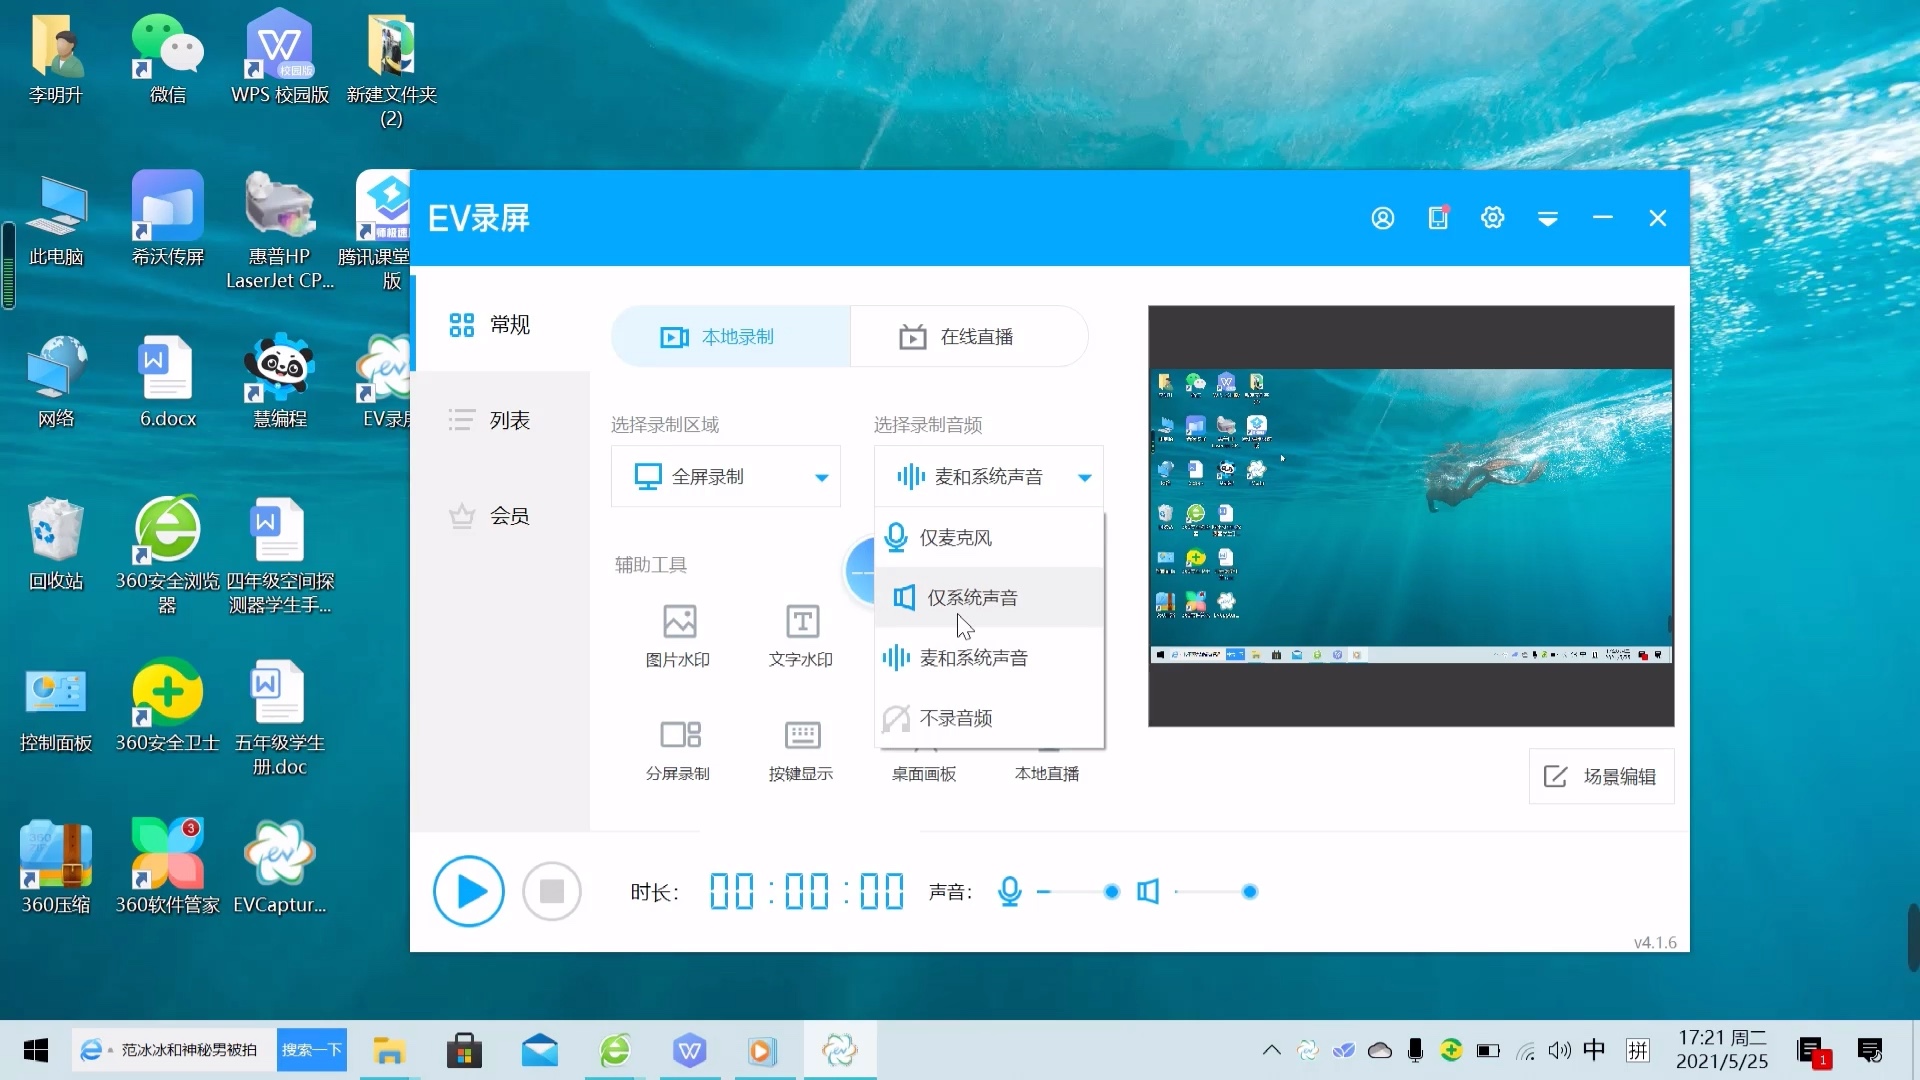Viewport: 1920px width, 1080px height.
Task: Open File Explorer from taskbar
Action: 389,1050
